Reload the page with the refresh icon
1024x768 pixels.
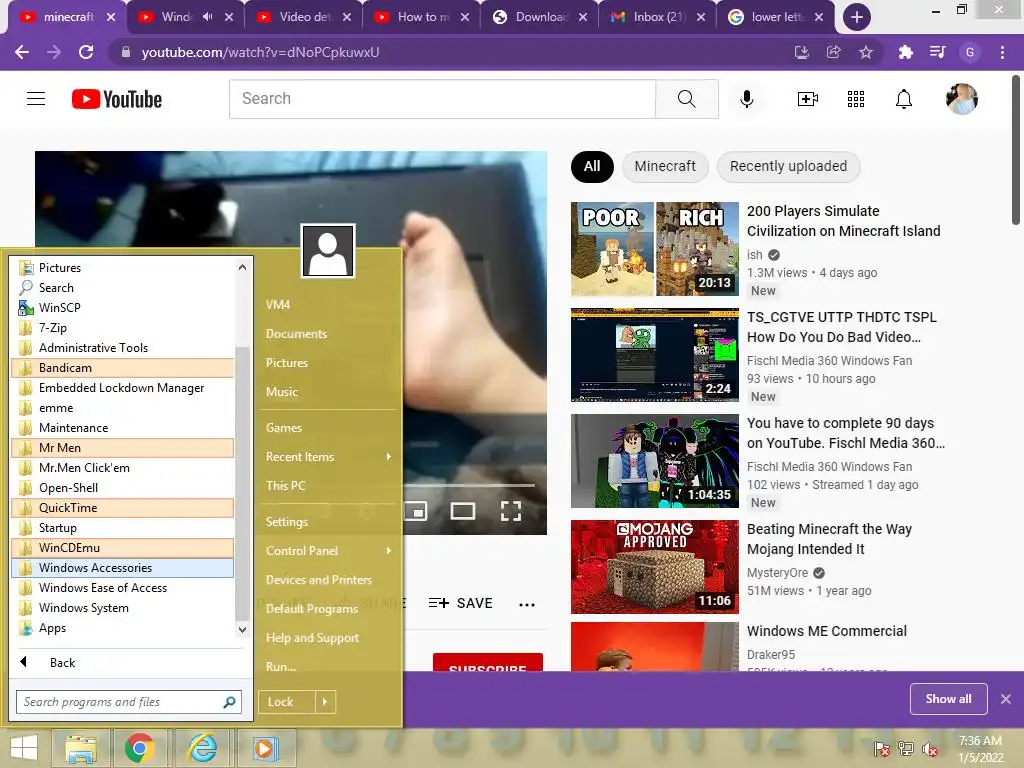tap(86, 52)
